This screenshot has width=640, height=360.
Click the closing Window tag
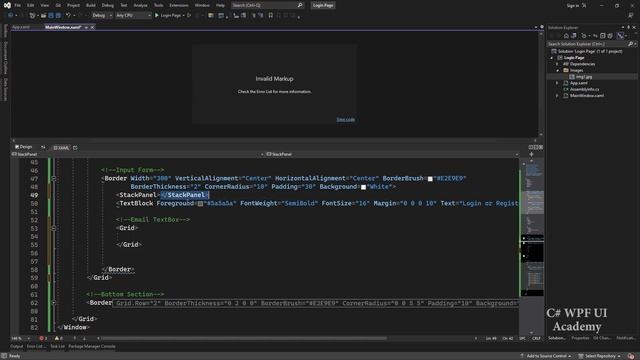click(73, 327)
